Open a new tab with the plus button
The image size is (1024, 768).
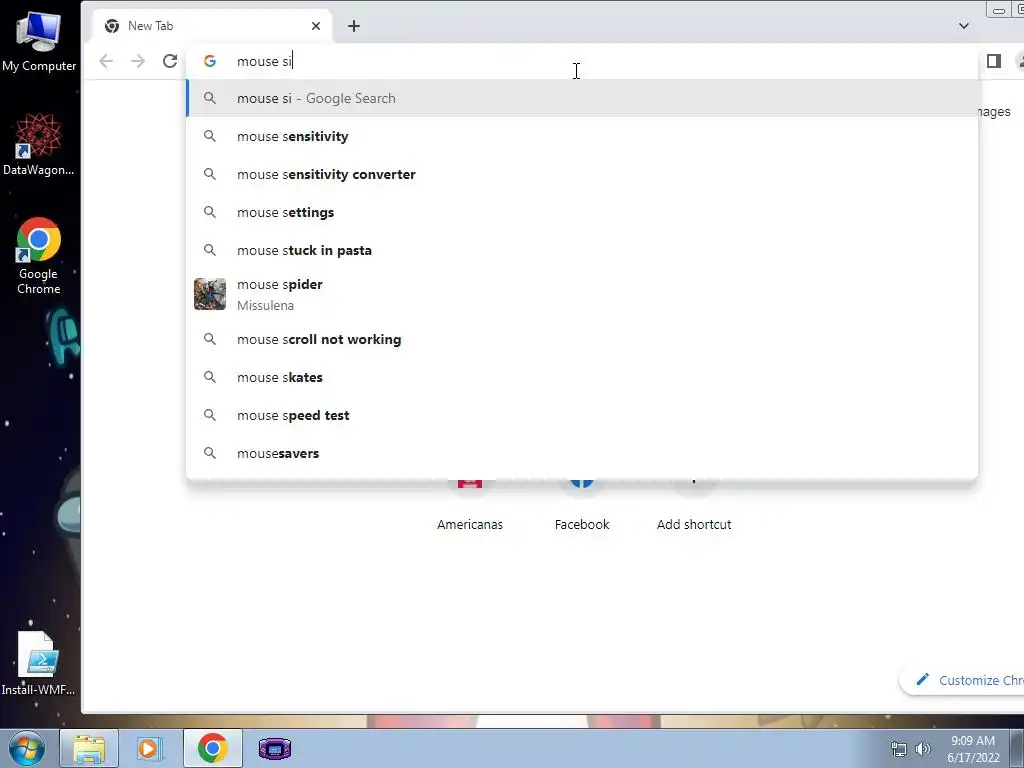click(x=354, y=26)
